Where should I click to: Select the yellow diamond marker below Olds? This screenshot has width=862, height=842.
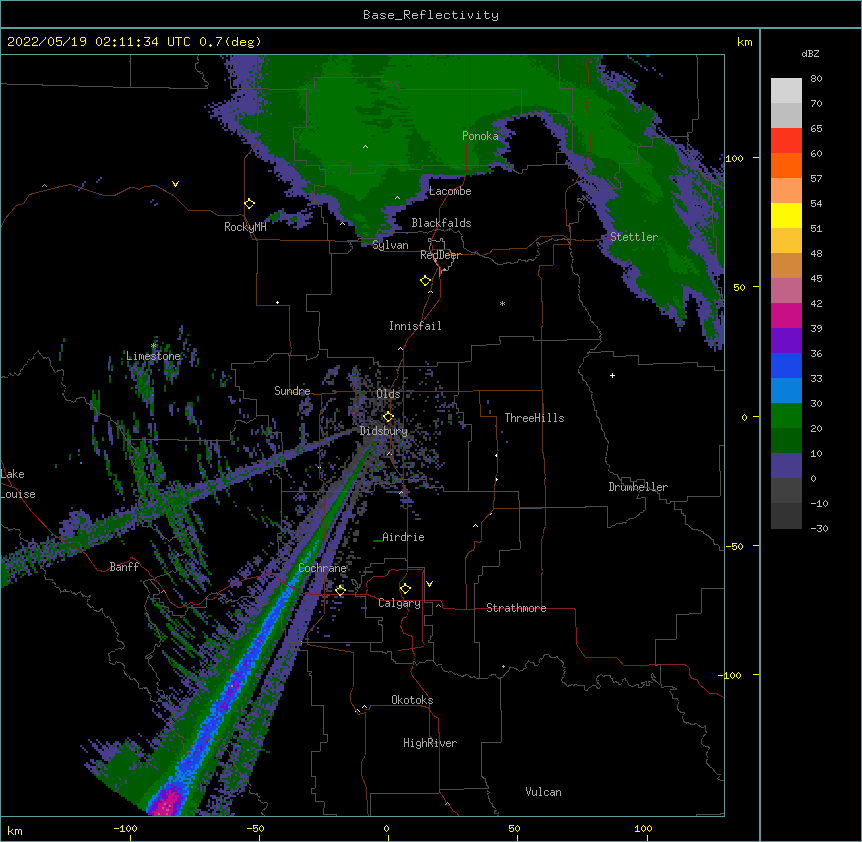tap(388, 417)
